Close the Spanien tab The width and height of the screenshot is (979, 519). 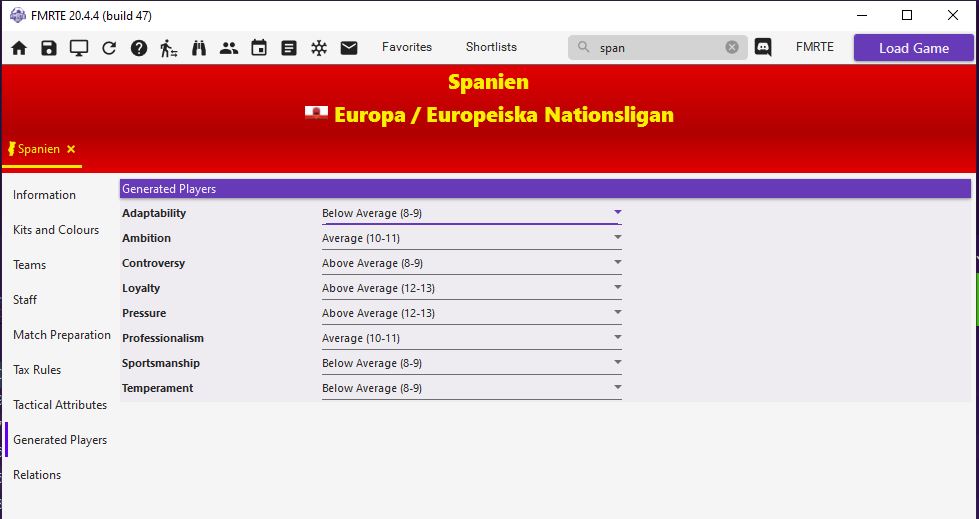(71, 149)
